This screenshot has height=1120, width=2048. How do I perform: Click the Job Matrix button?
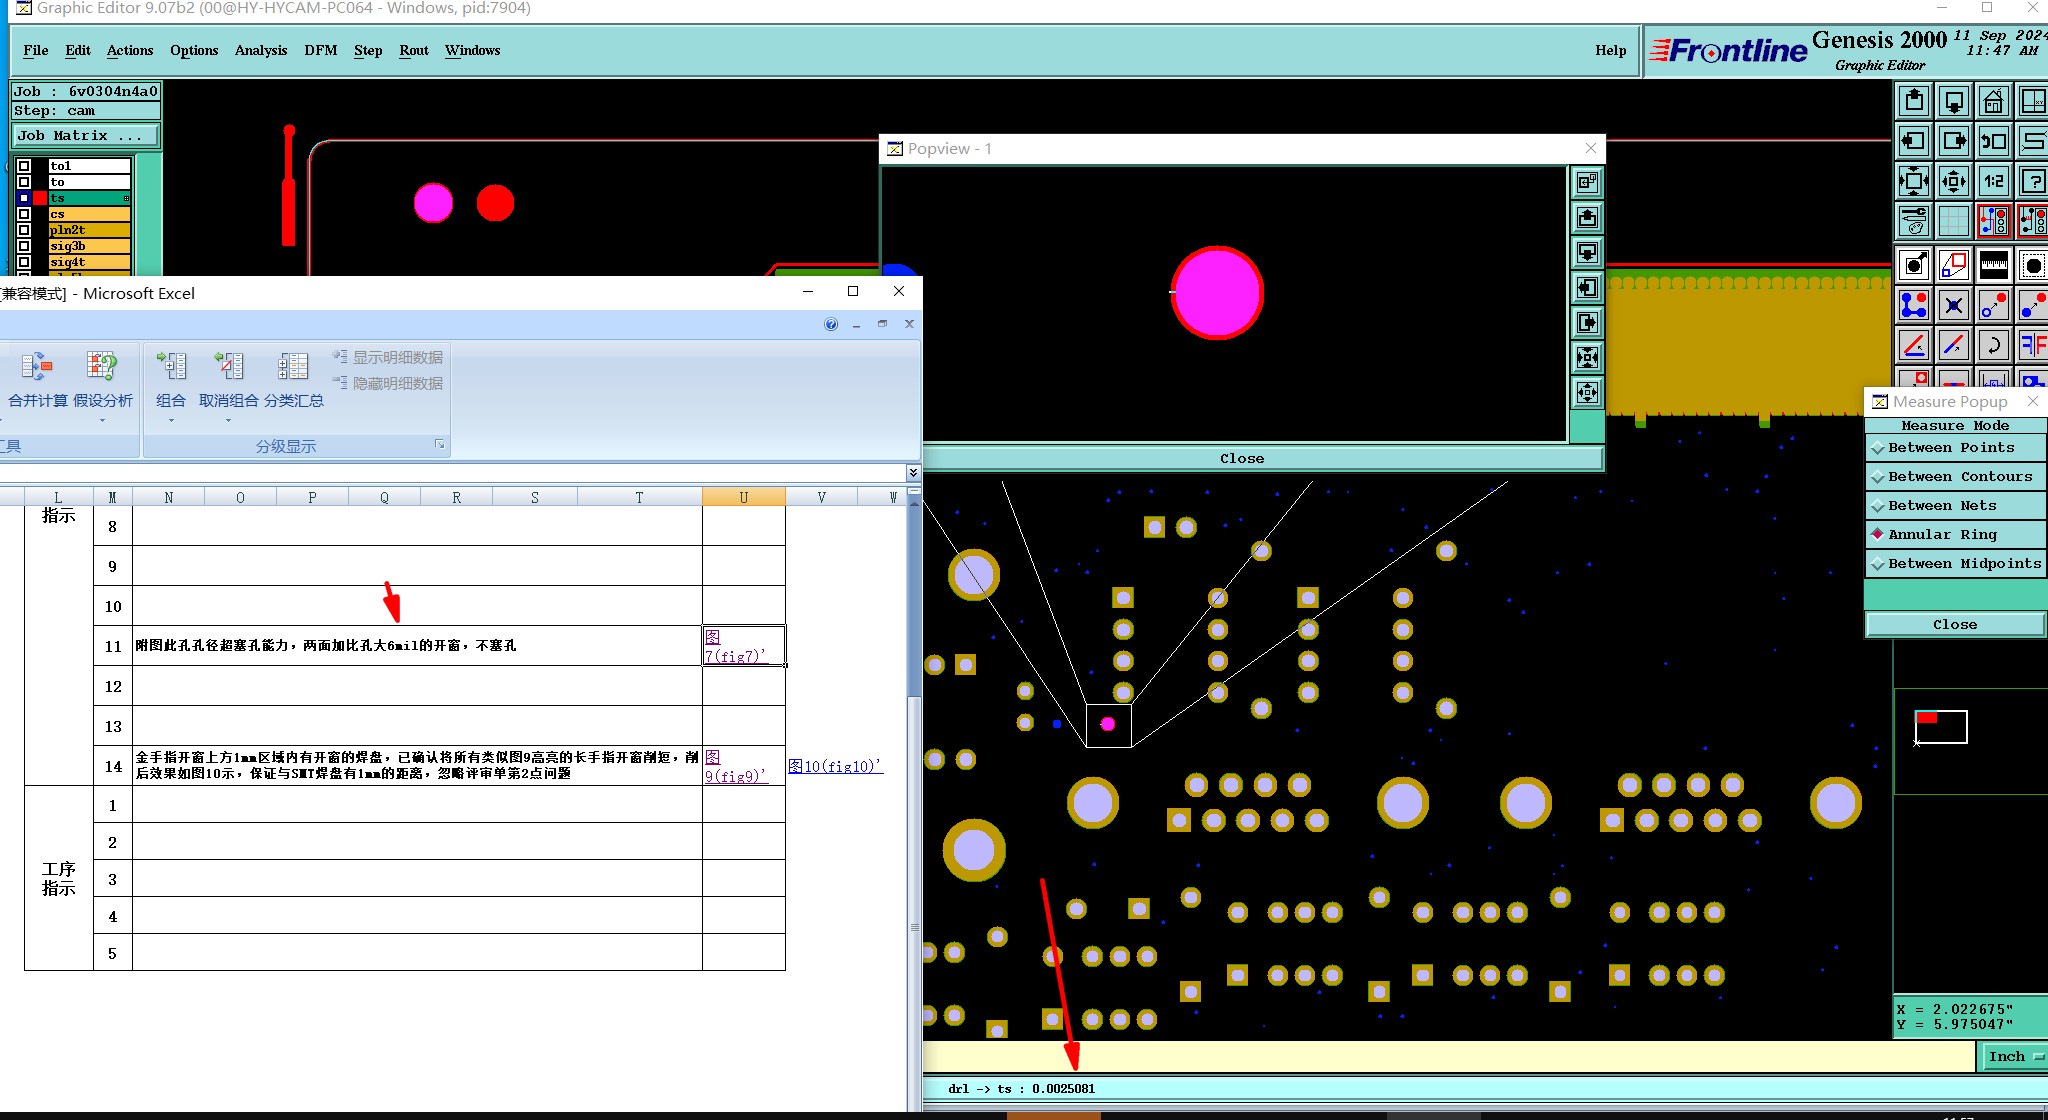click(x=84, y=135)
